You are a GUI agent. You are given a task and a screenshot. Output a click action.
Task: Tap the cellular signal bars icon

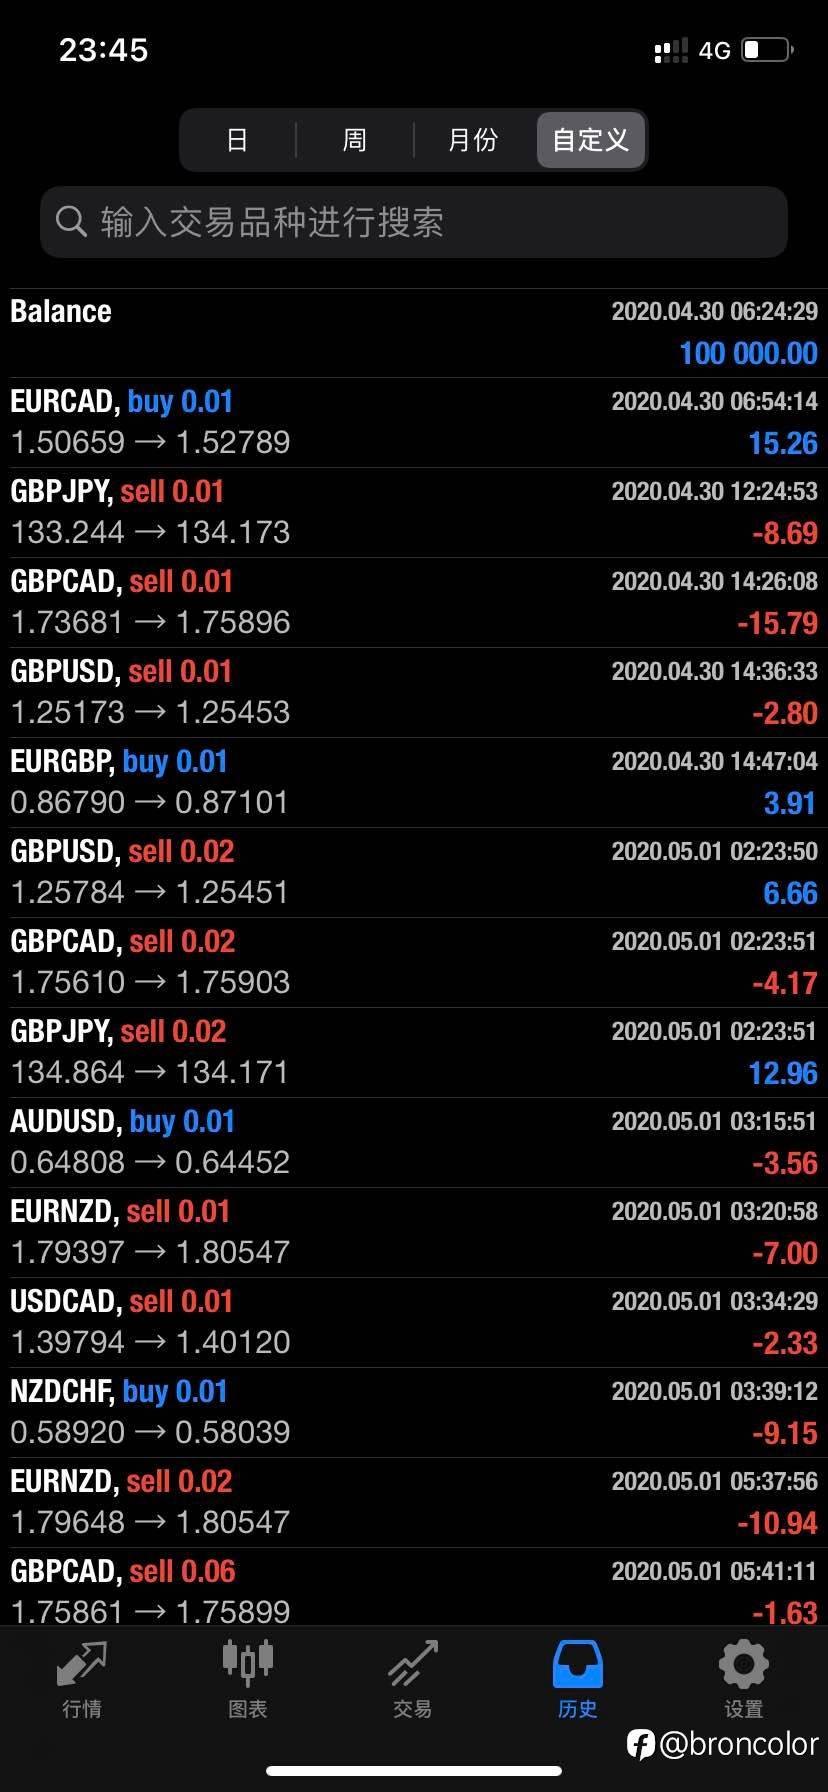(x=671, y=50)
